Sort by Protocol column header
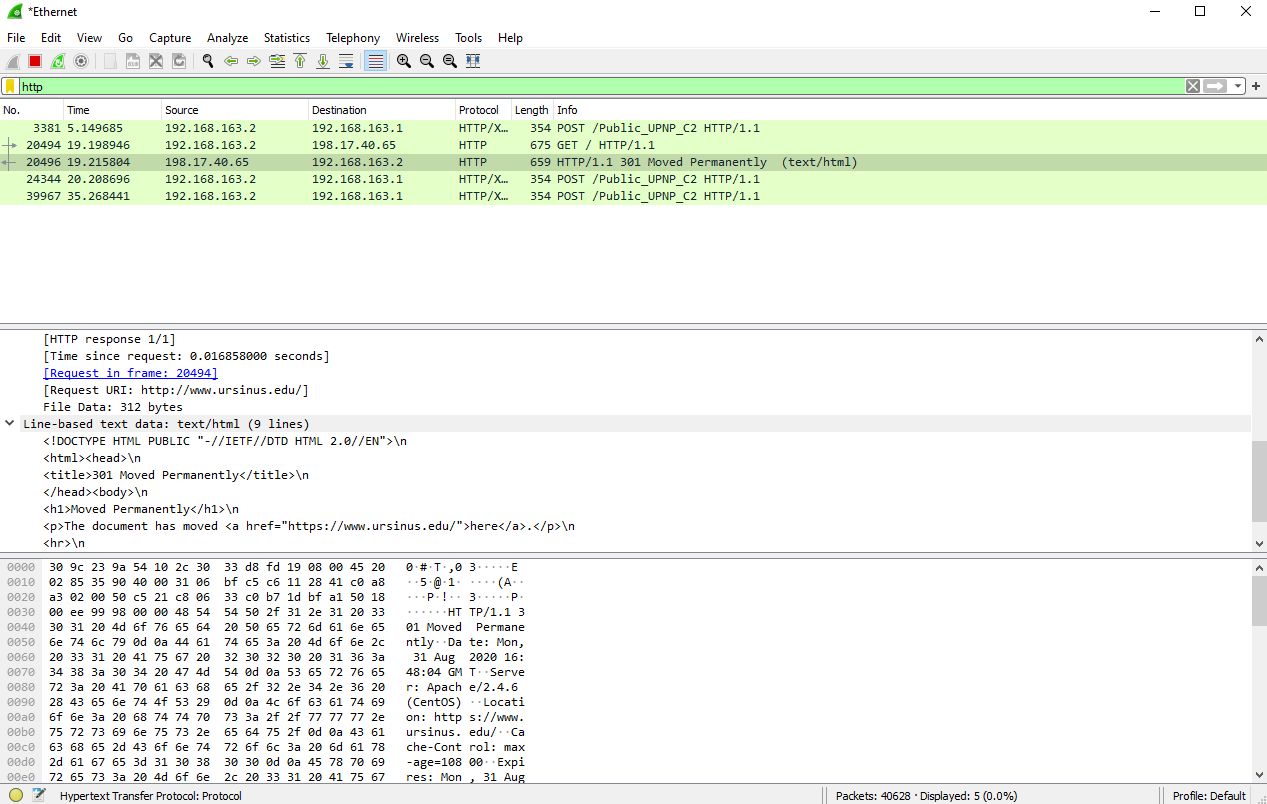1267x804 pixels. click(483, 110)
